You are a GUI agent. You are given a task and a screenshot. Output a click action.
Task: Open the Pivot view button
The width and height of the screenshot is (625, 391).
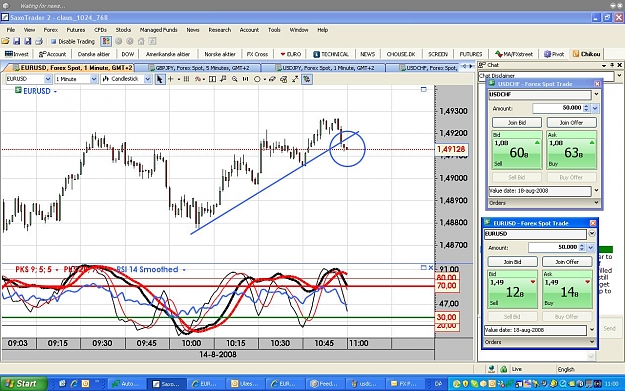(554, 54)
